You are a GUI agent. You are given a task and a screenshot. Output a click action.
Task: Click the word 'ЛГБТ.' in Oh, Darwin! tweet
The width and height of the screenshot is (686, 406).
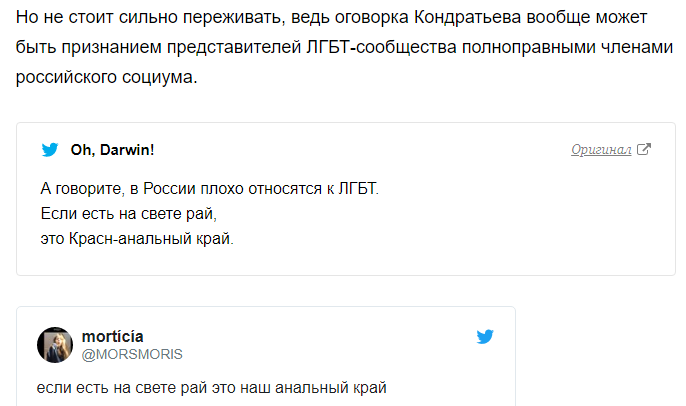361,188
